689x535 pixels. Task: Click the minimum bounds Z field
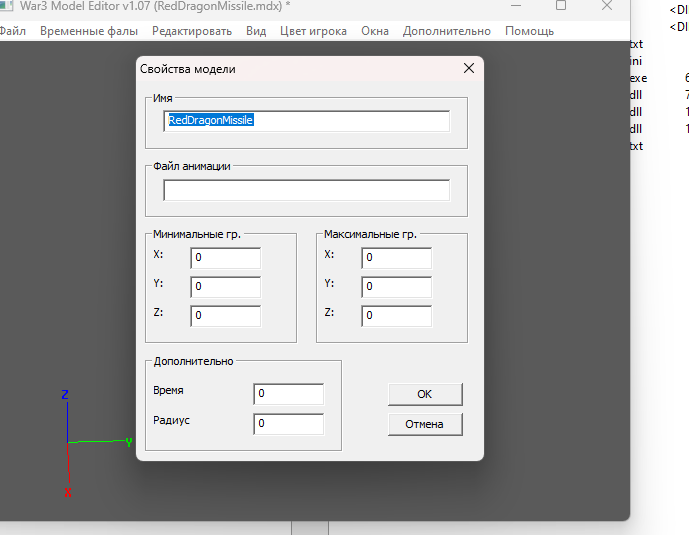point(225,316)
